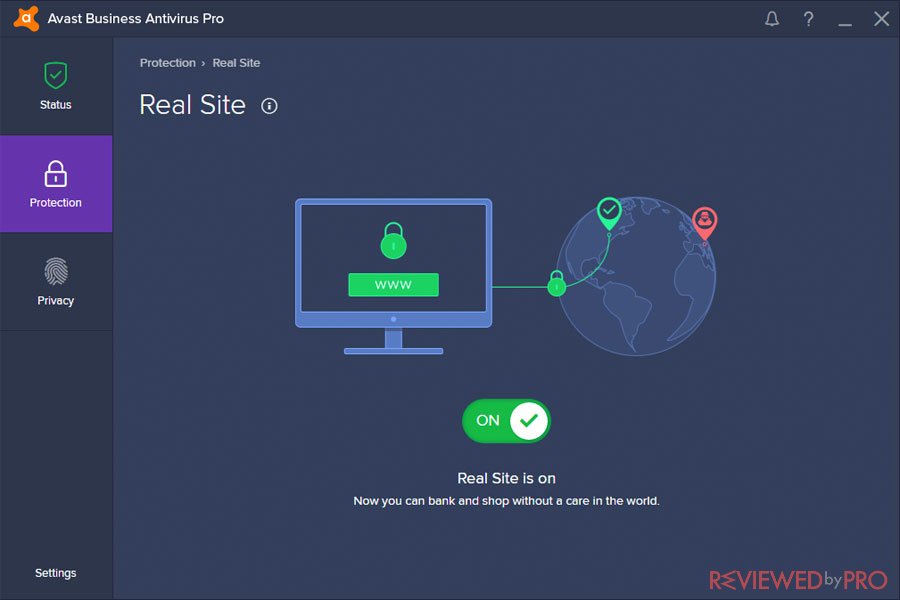Click the Avast logo in the title bar
The width and height of the screenshot is (900, 600).
click(x=26, y=18)
